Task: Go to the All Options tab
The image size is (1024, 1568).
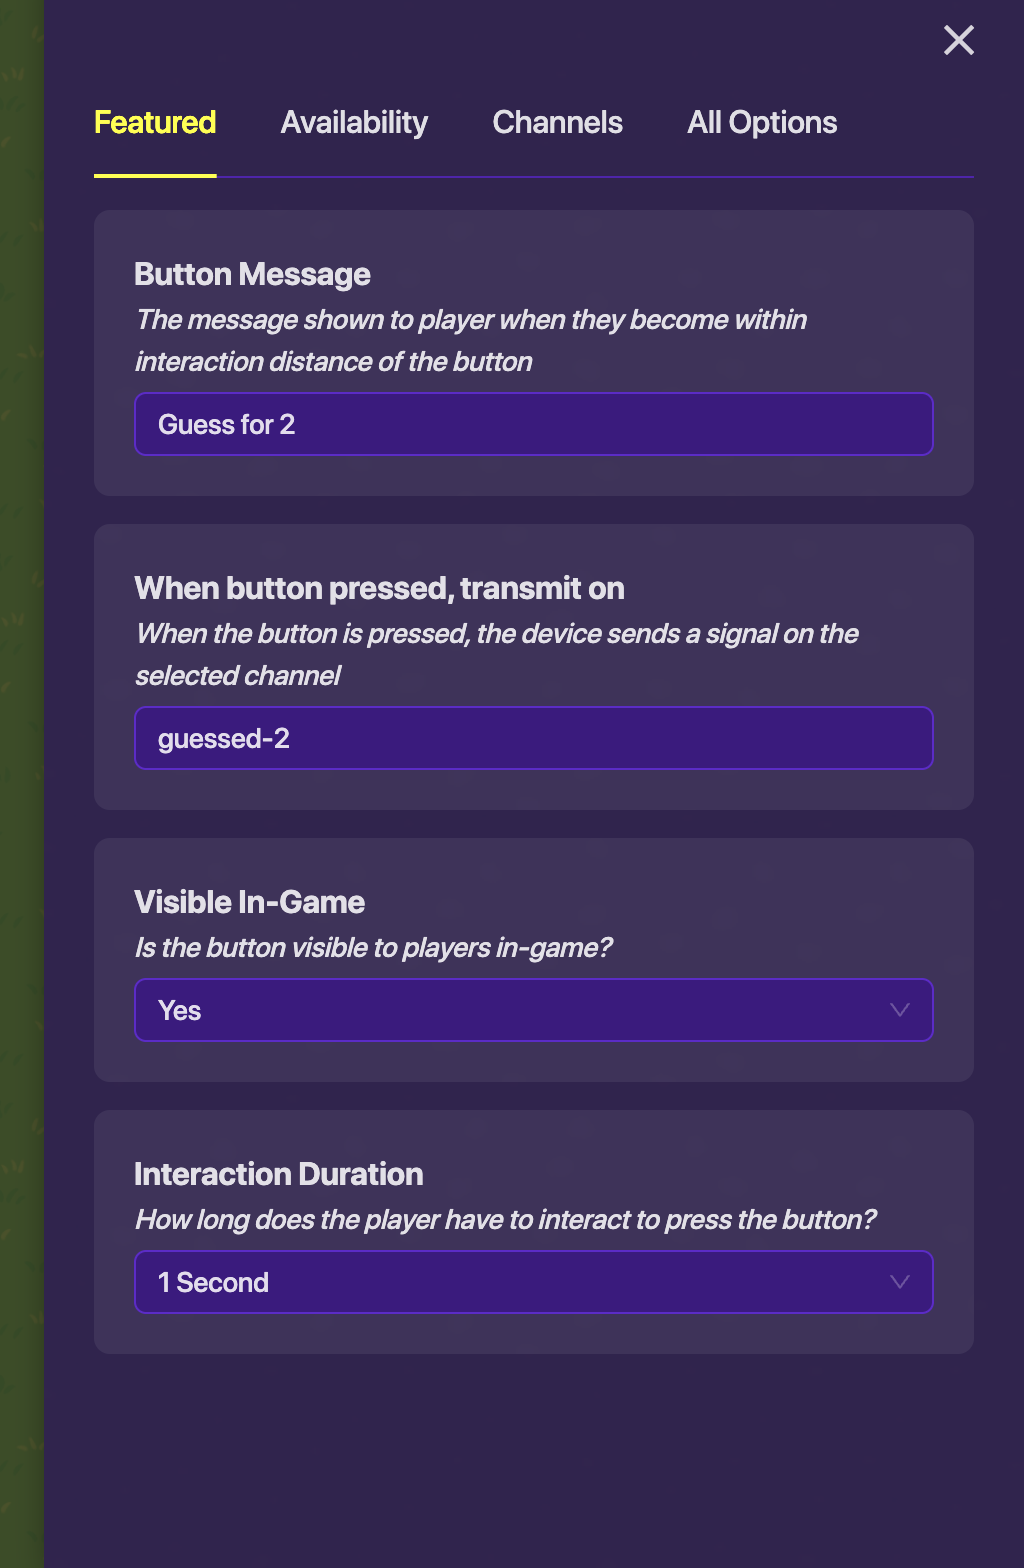Action: [x=762, y=123]
